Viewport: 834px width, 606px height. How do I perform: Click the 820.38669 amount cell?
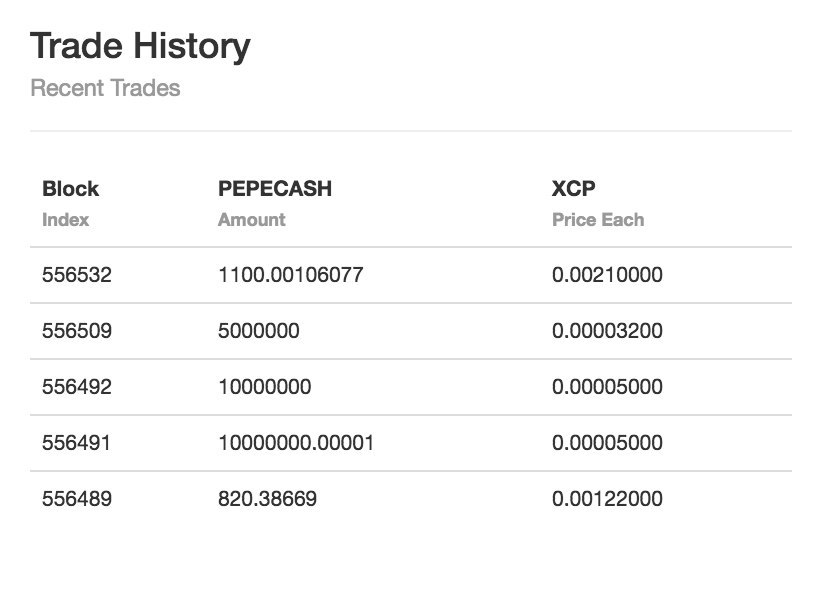point(268,499)
